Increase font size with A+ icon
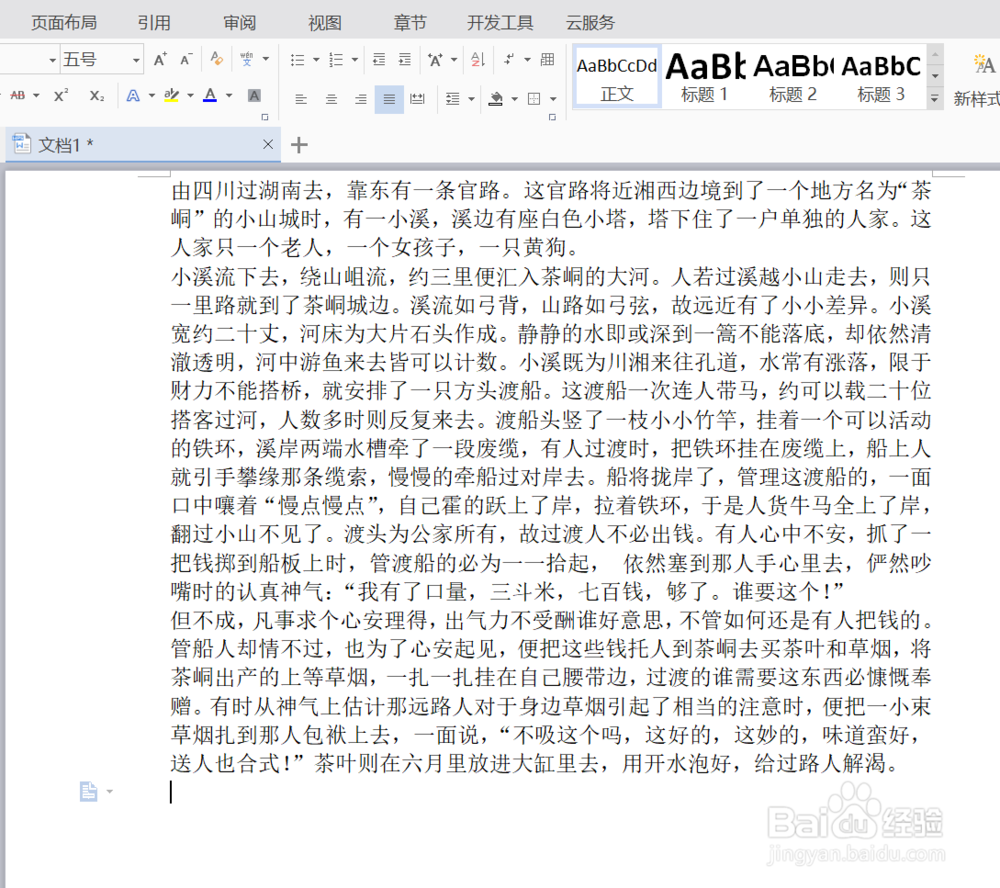The width and height of the screenshot is (1000, 888). pos(160,59)
